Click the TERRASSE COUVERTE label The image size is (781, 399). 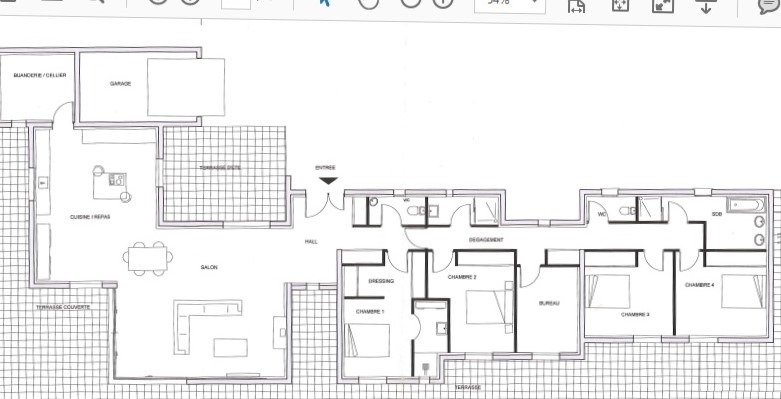point(63,307)
